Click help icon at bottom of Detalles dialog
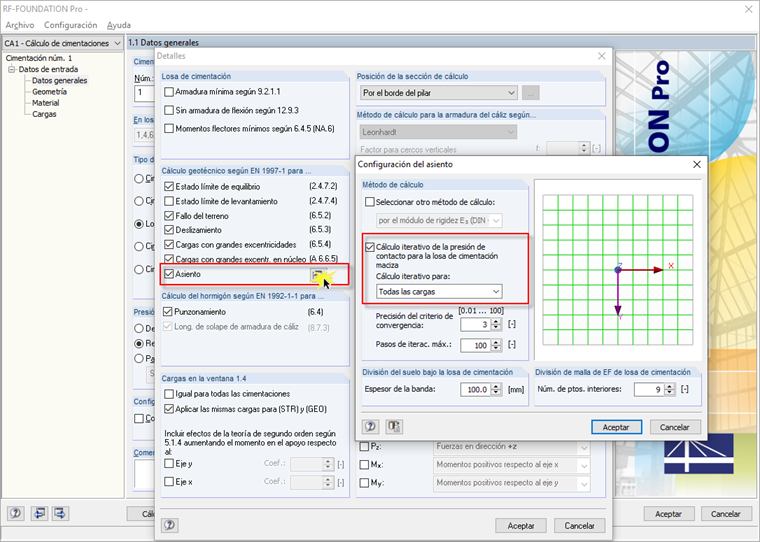This screenshot has height=542, width=760. [170, 525]
